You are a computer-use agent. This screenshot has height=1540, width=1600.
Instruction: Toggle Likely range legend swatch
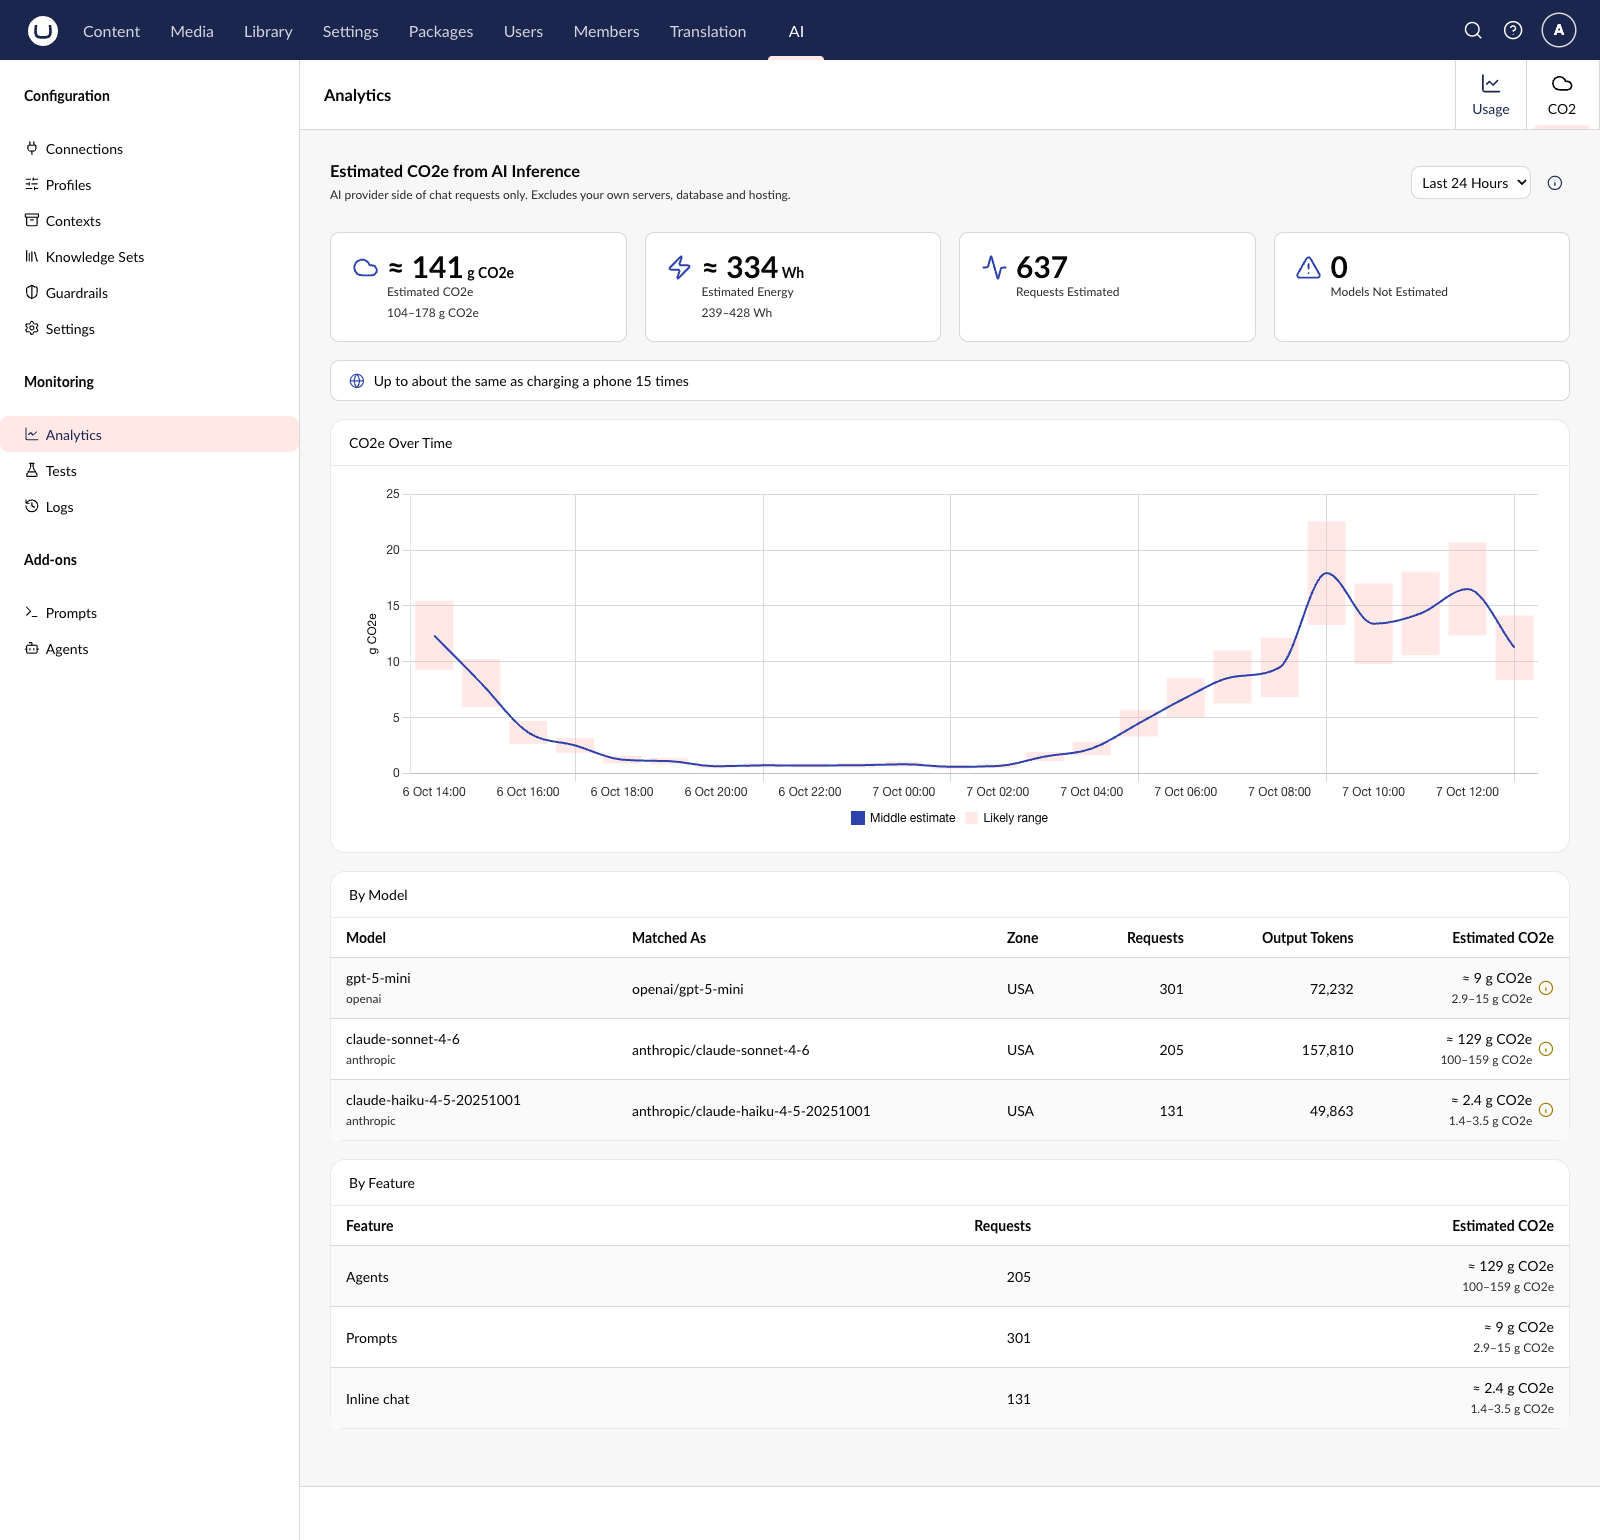(x=972, y=818)
